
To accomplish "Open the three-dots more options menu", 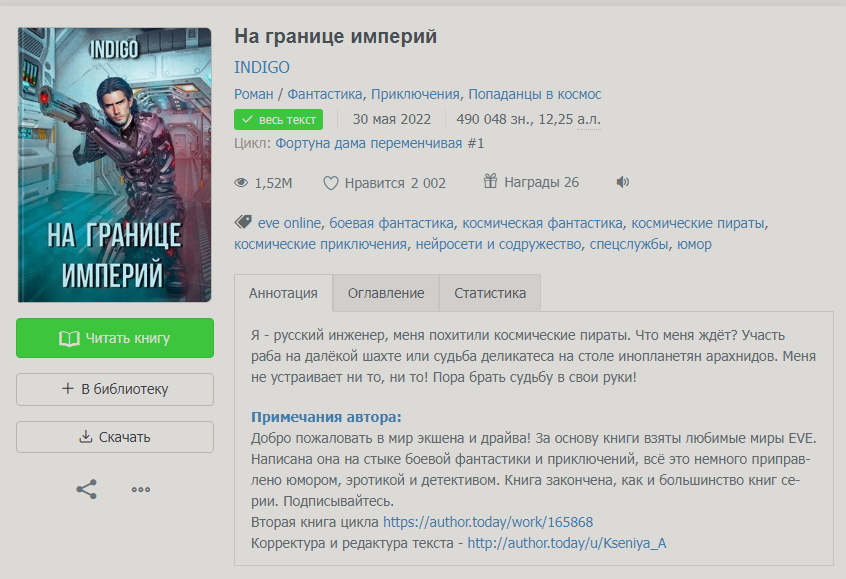I will pyautogui.click(x=141, y=489).
